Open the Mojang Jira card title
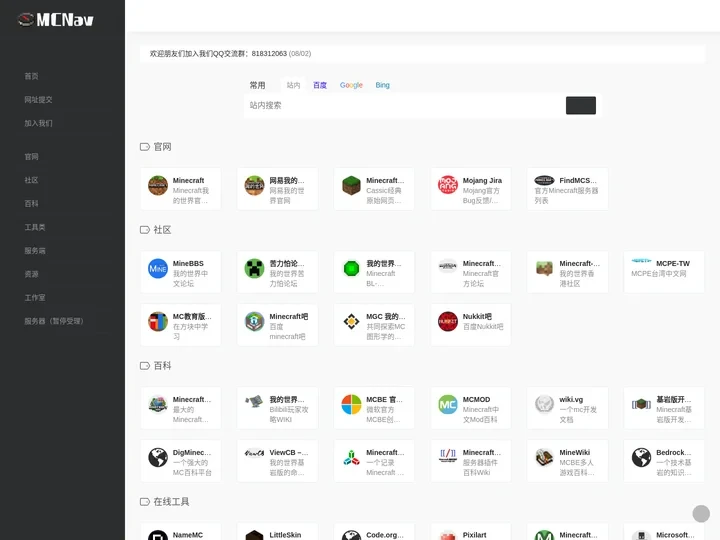This screenshot has width=720, height=540. [482, 180]
